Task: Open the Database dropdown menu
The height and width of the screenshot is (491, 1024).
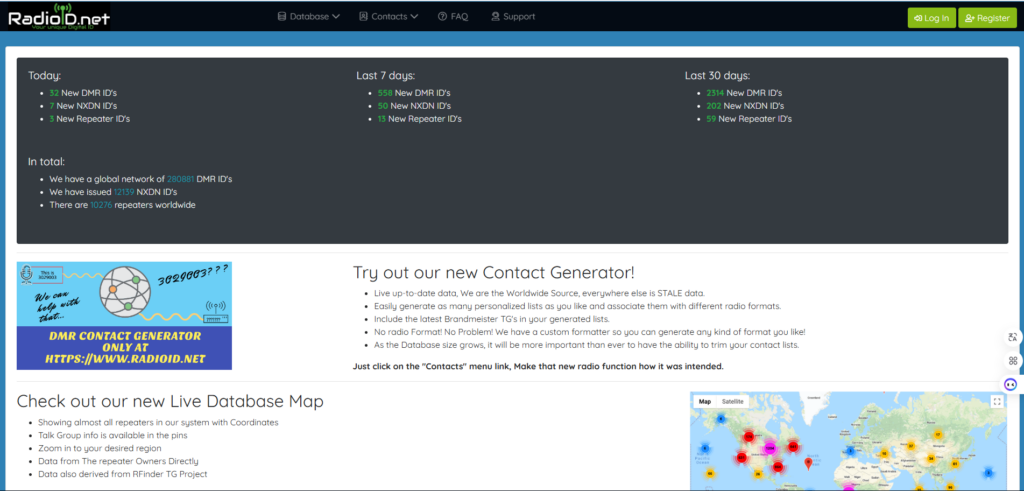Action: (309, 17)
